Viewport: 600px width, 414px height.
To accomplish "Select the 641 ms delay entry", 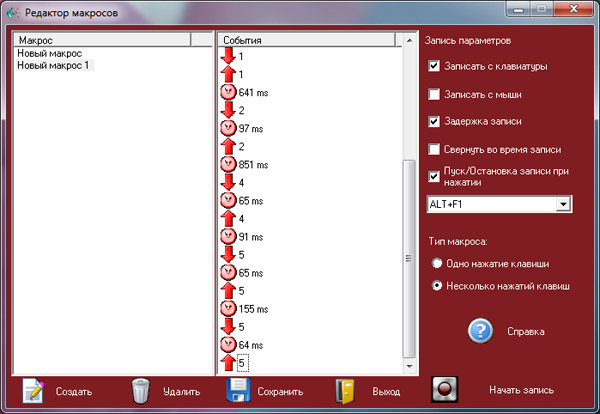I will 253,92.
